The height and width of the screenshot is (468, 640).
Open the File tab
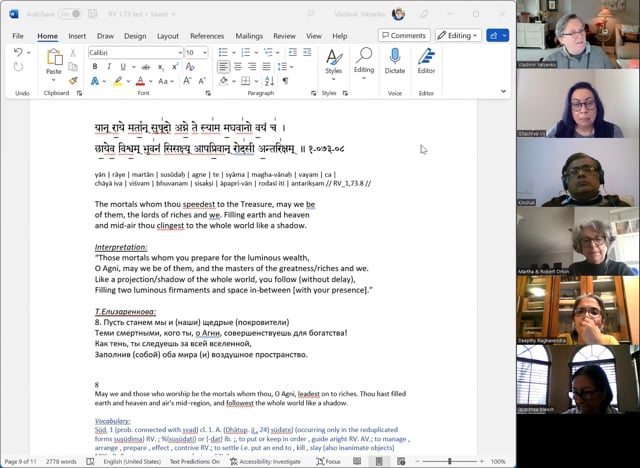18,36
